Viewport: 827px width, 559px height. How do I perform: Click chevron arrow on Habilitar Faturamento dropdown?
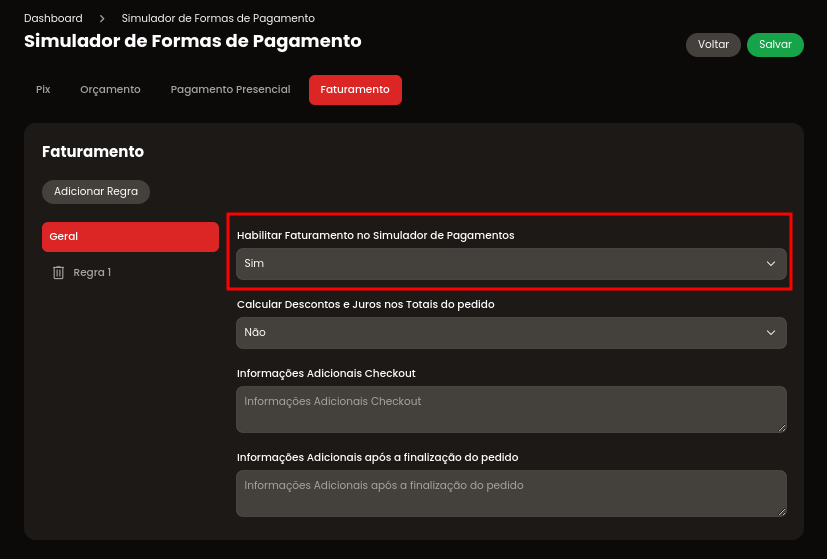[x=771, y=264]
